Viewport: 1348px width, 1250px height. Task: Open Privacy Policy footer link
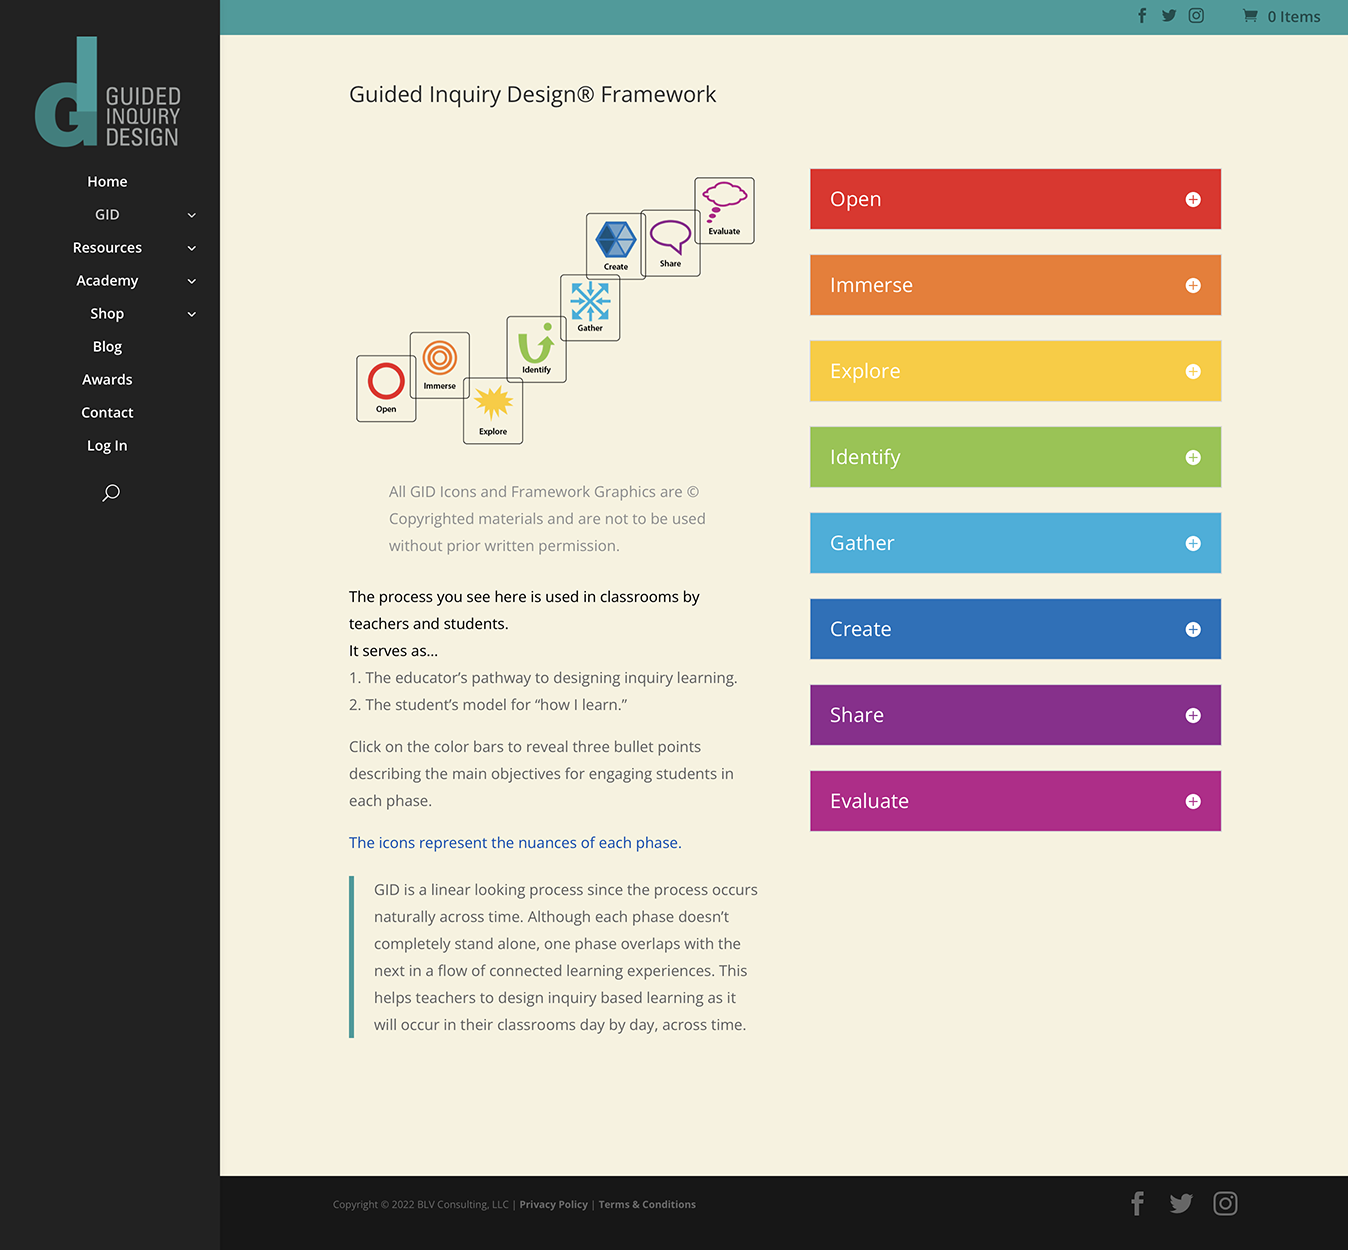pos(553,1204)
